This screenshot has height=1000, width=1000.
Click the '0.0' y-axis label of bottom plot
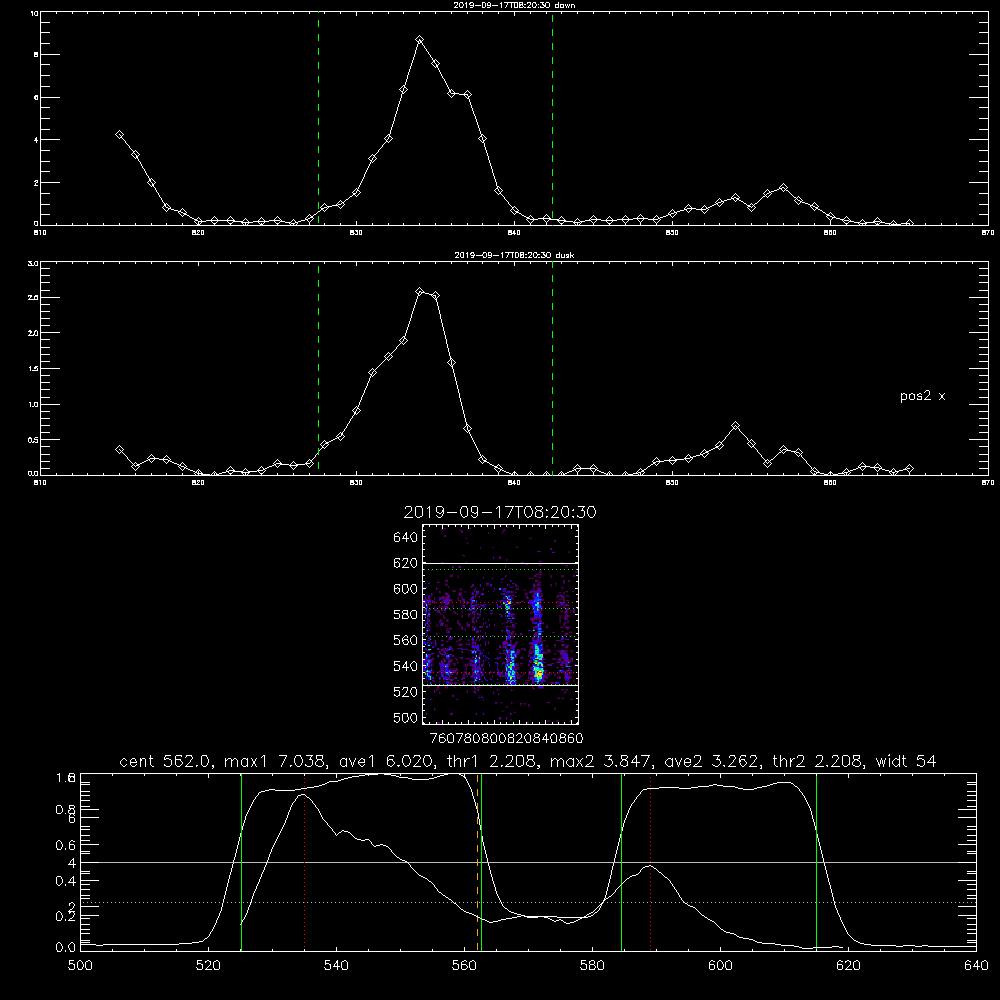[65, 948]
